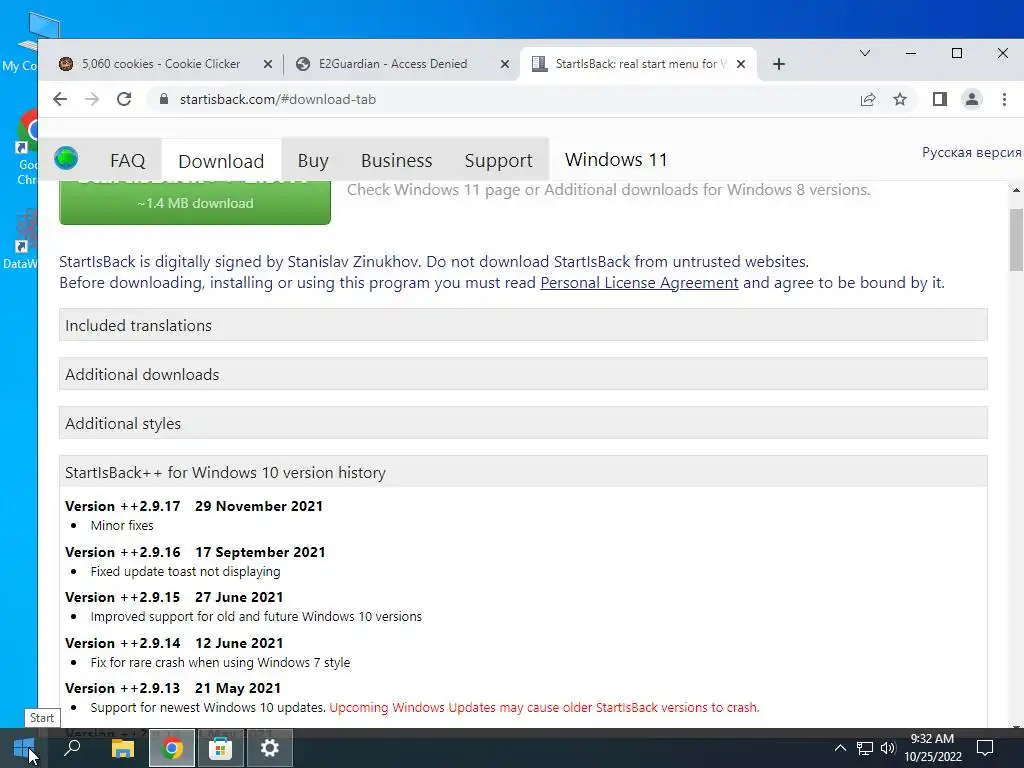1024x768 pixels.
Task: Bookmark this page with the star icon
Action: point(900,99)
